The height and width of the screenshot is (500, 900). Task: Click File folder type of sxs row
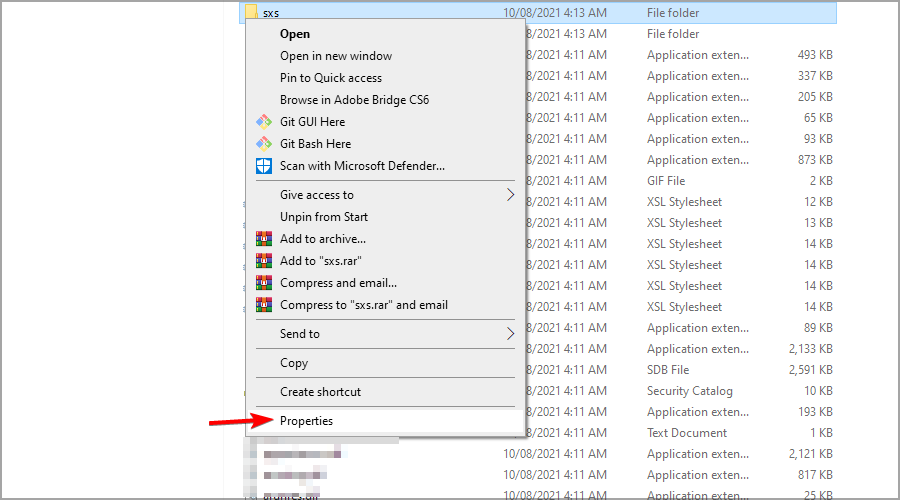[673, 13]
